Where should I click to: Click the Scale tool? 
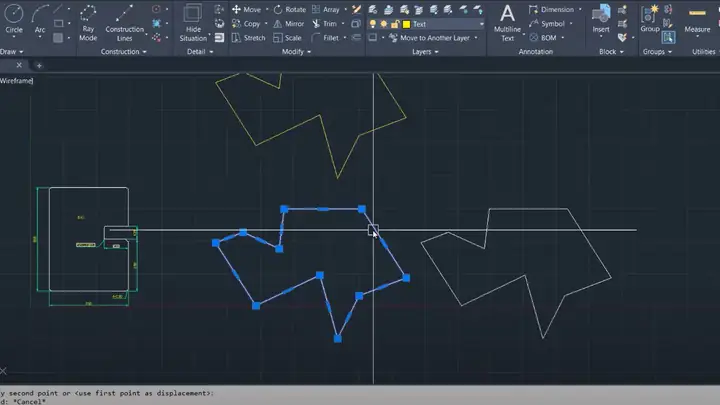[x=287, y=38]
